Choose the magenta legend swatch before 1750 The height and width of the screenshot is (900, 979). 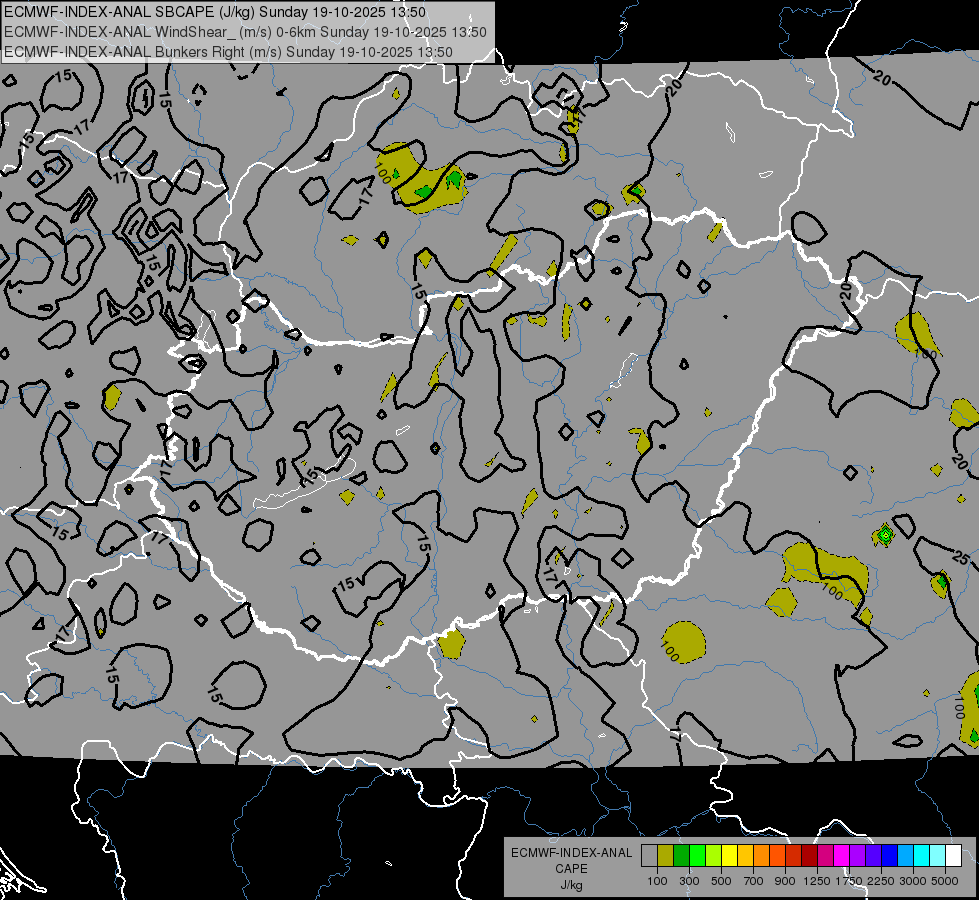pos(841,856)
